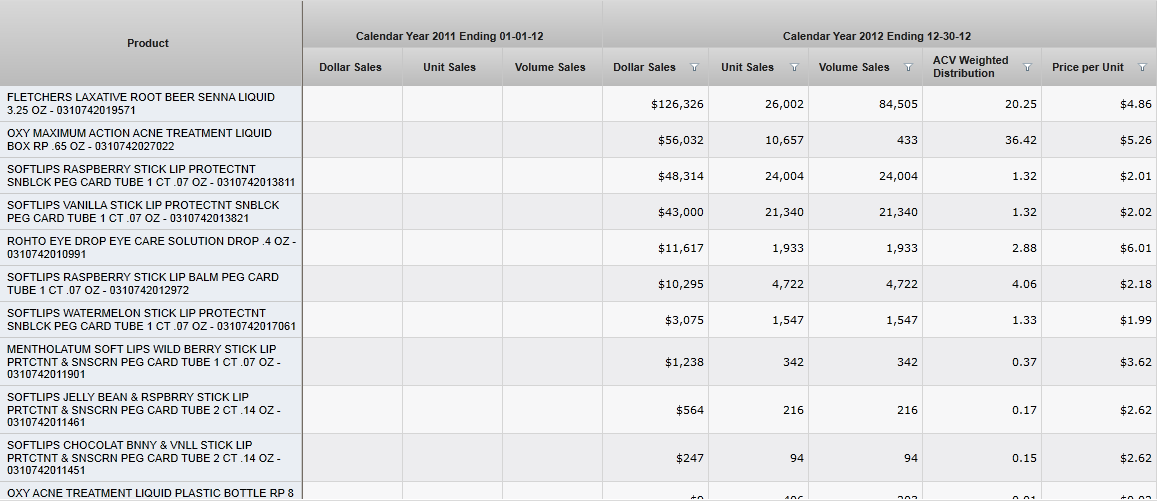
Task: Click Softlips Vanilla Stick Lip Protectnt product
Action: tap(150, 212)
